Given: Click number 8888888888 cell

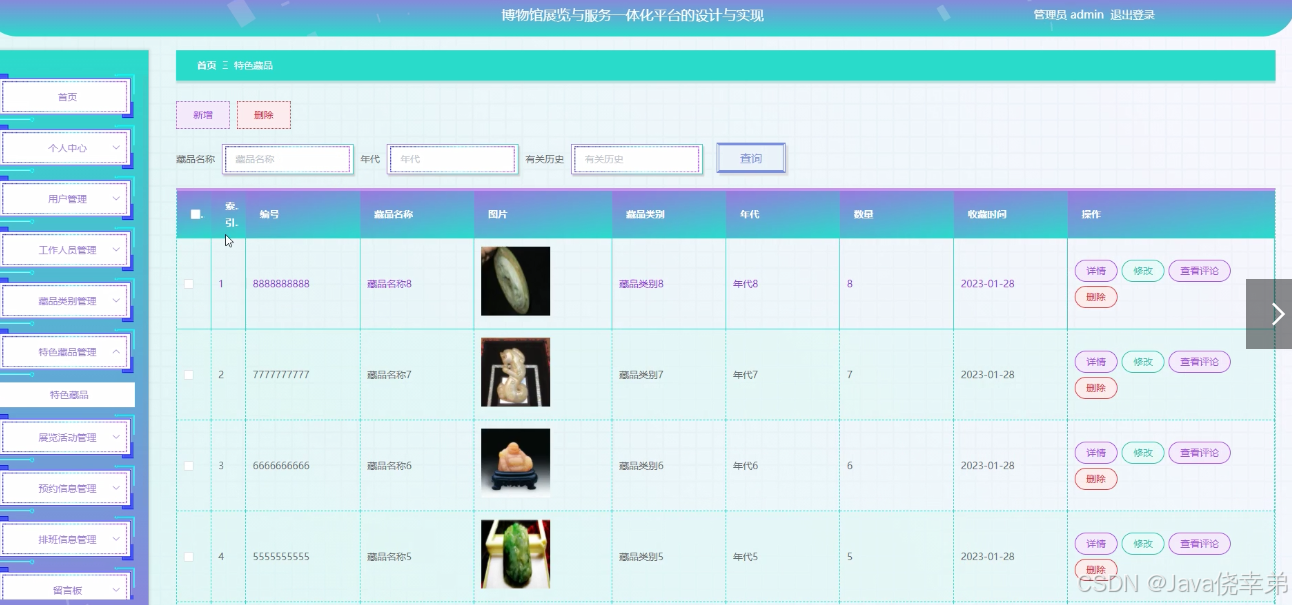Looking at the screenshot, I should pyautogui.click(x=281, y=284).
